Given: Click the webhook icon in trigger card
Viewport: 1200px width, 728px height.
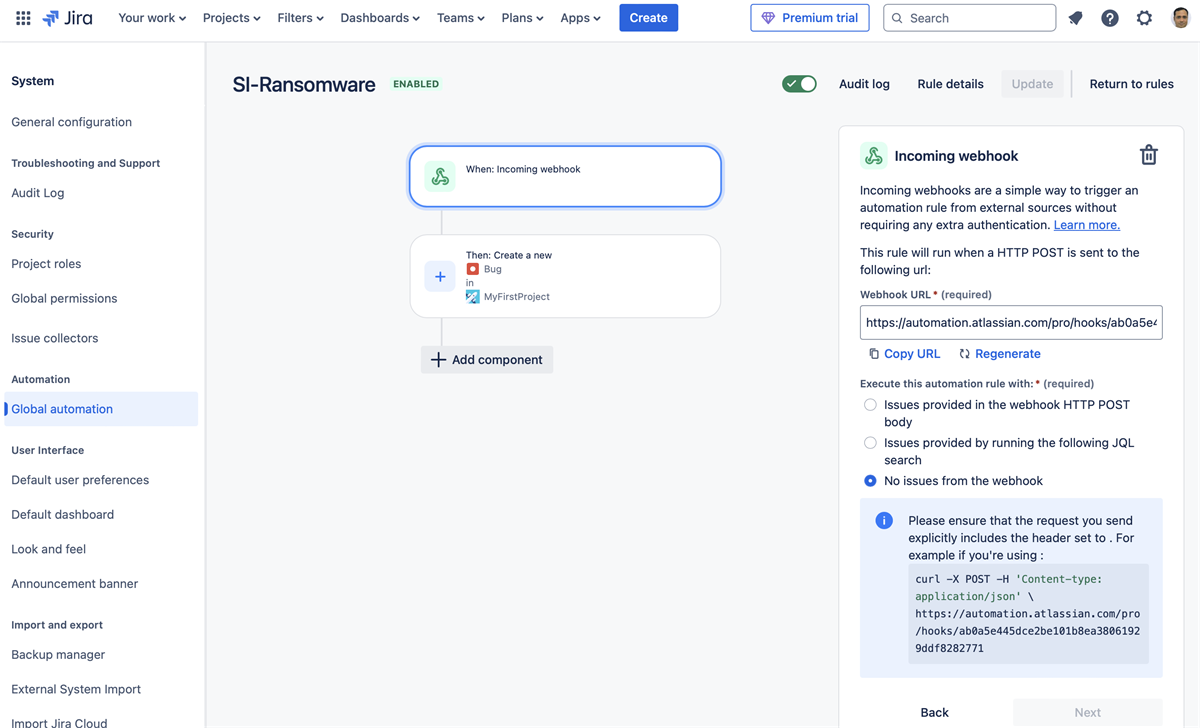Looking at the screenshot, I should point(440,176).
